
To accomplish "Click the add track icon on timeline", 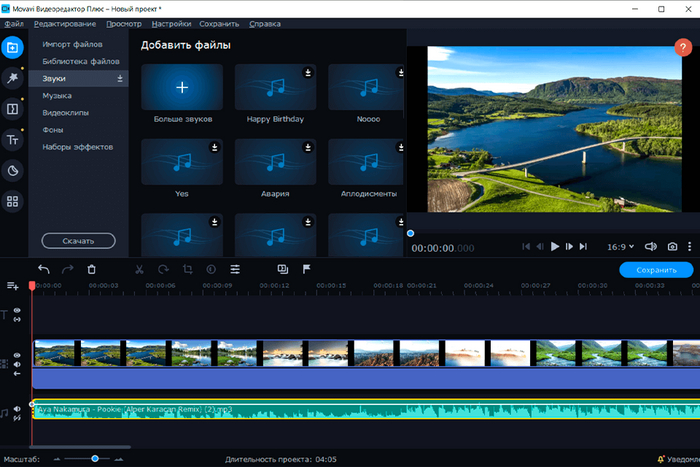I will [x=13, y=286].
